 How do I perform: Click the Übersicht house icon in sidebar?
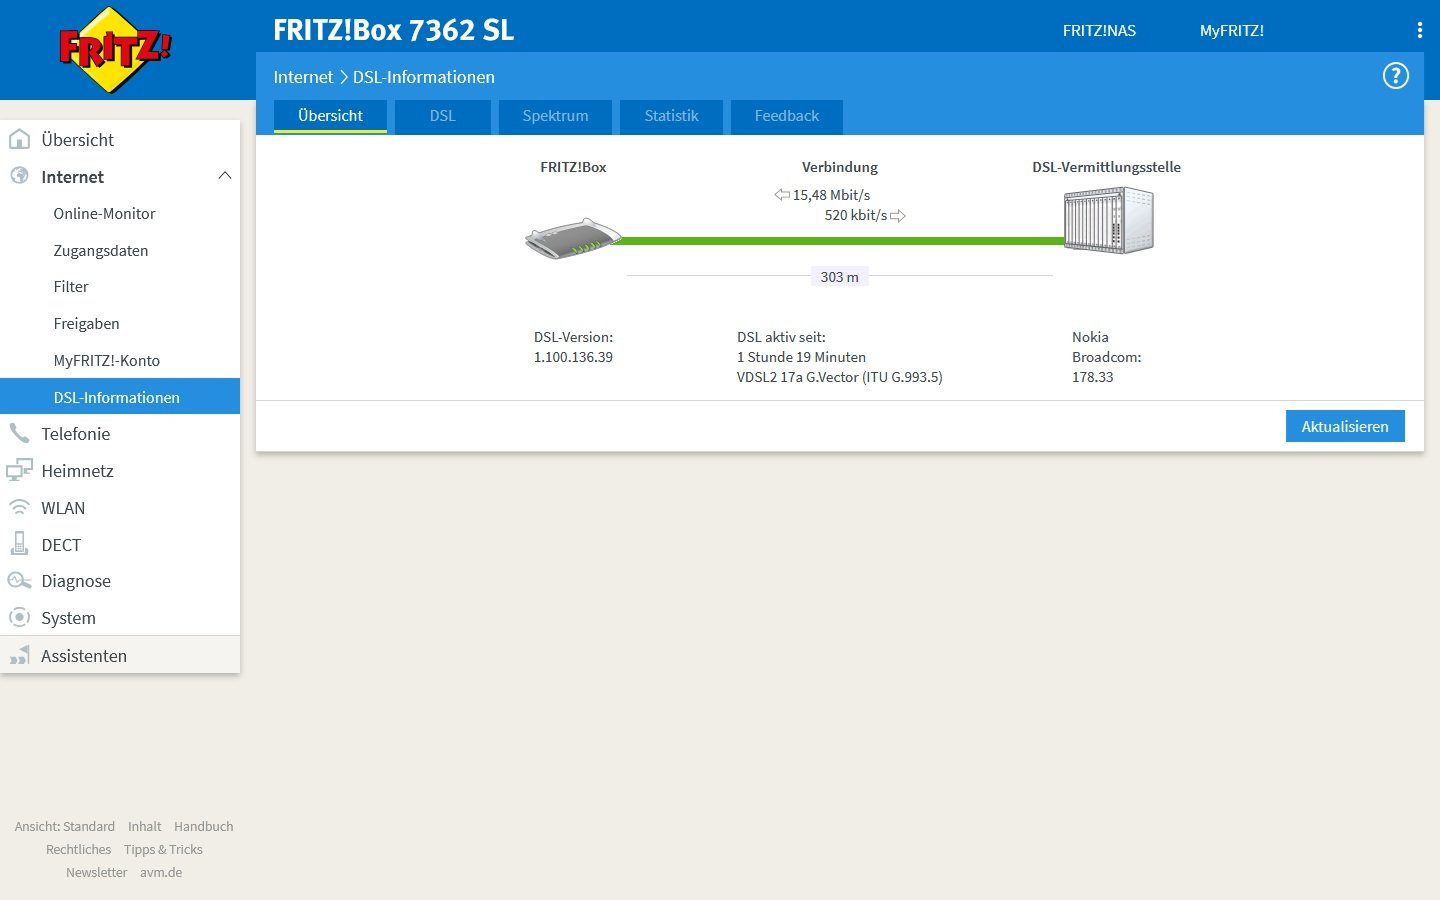[x=19, y=139]
